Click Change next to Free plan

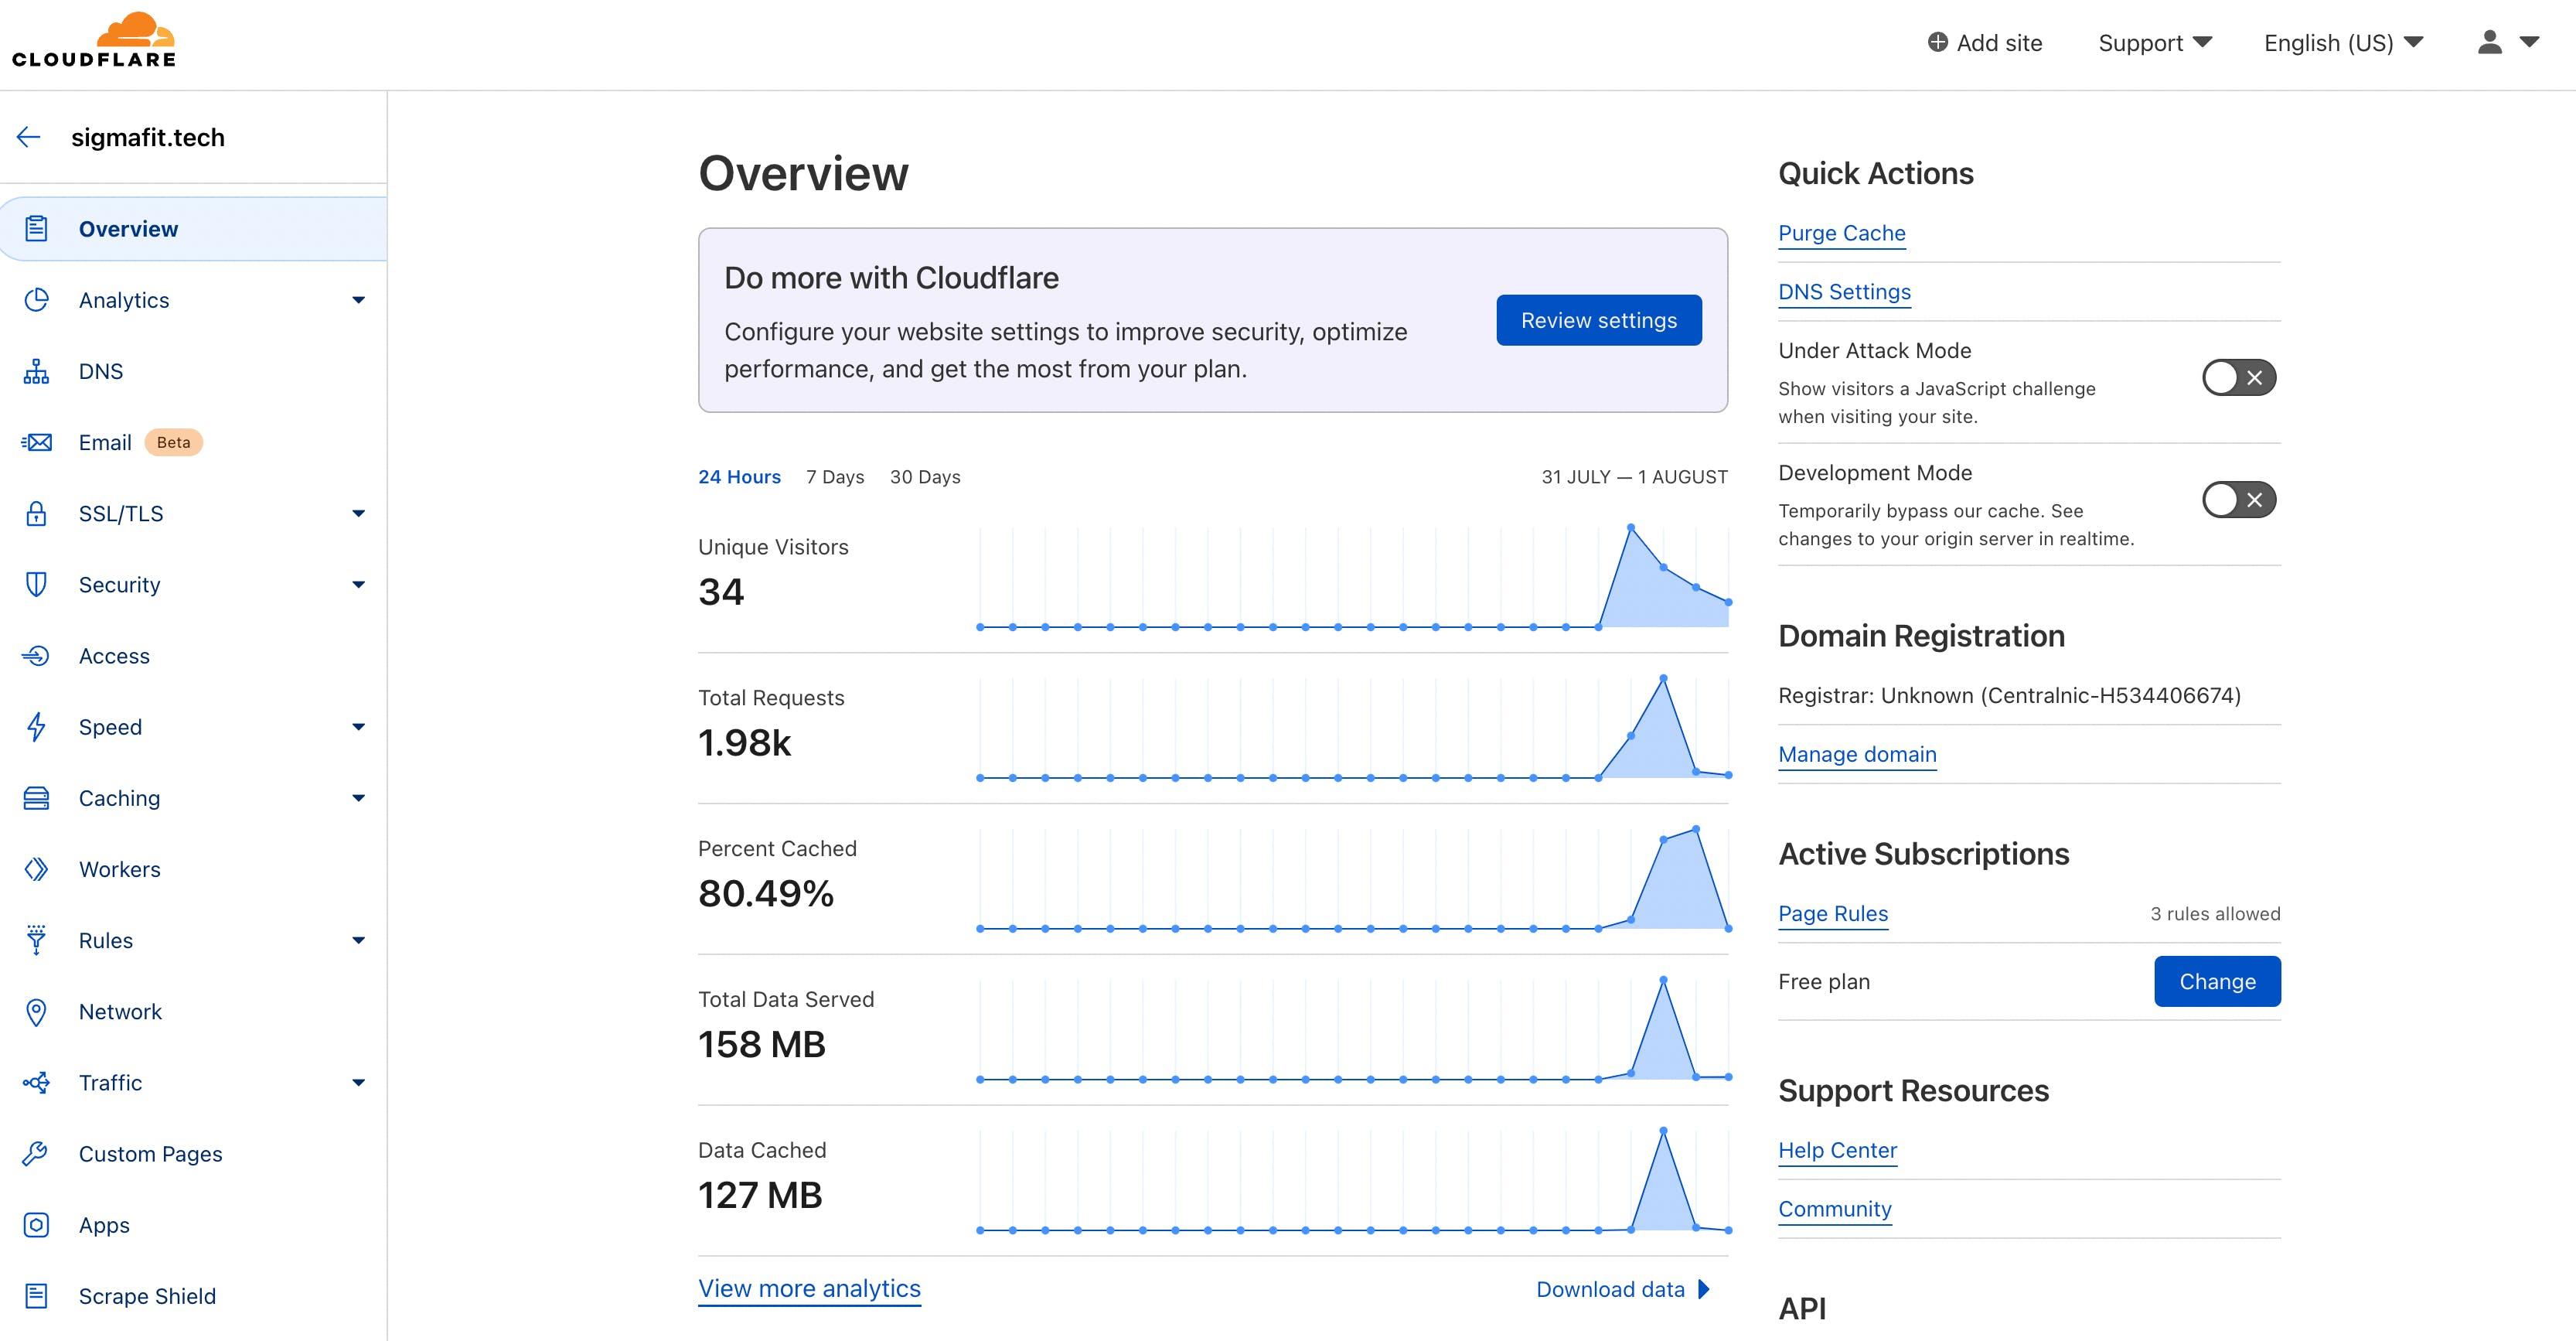pos(2217,981)
